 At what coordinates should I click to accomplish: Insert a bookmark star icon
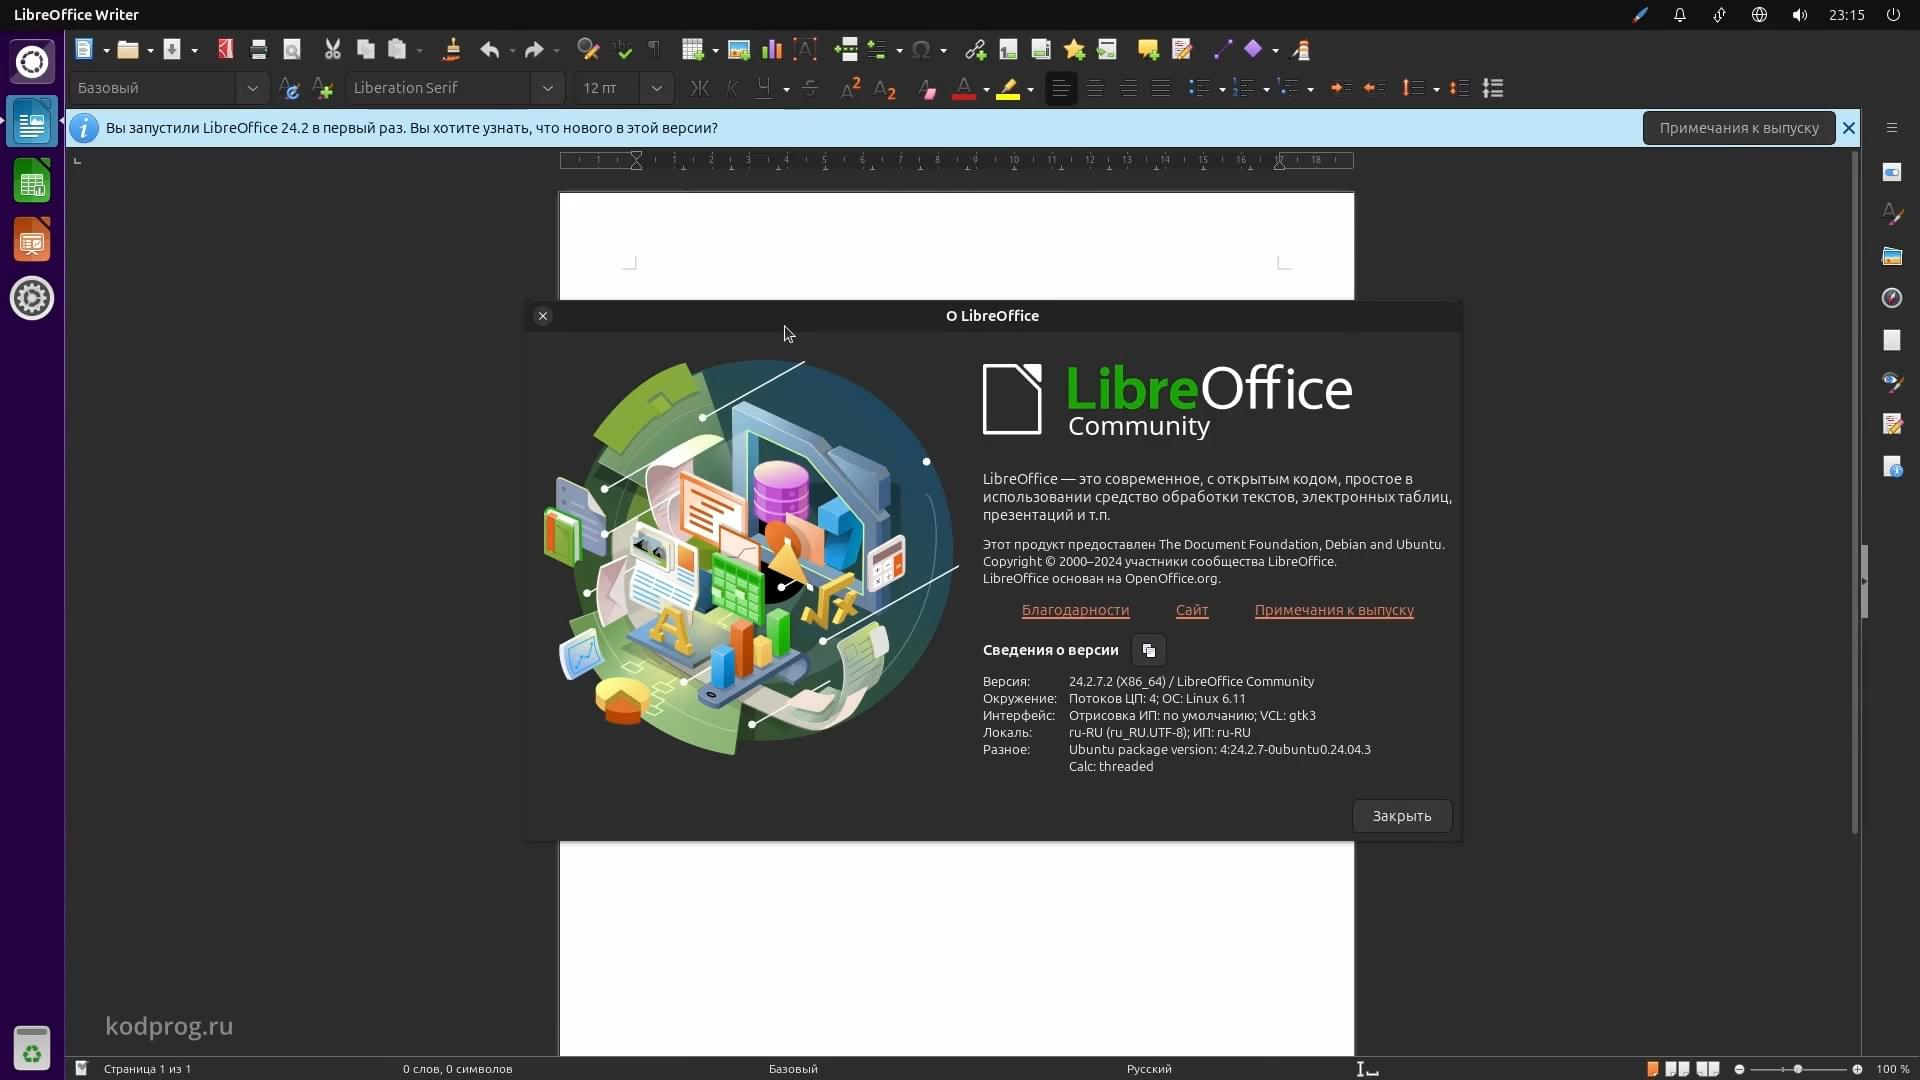(x=1074, y=49)
